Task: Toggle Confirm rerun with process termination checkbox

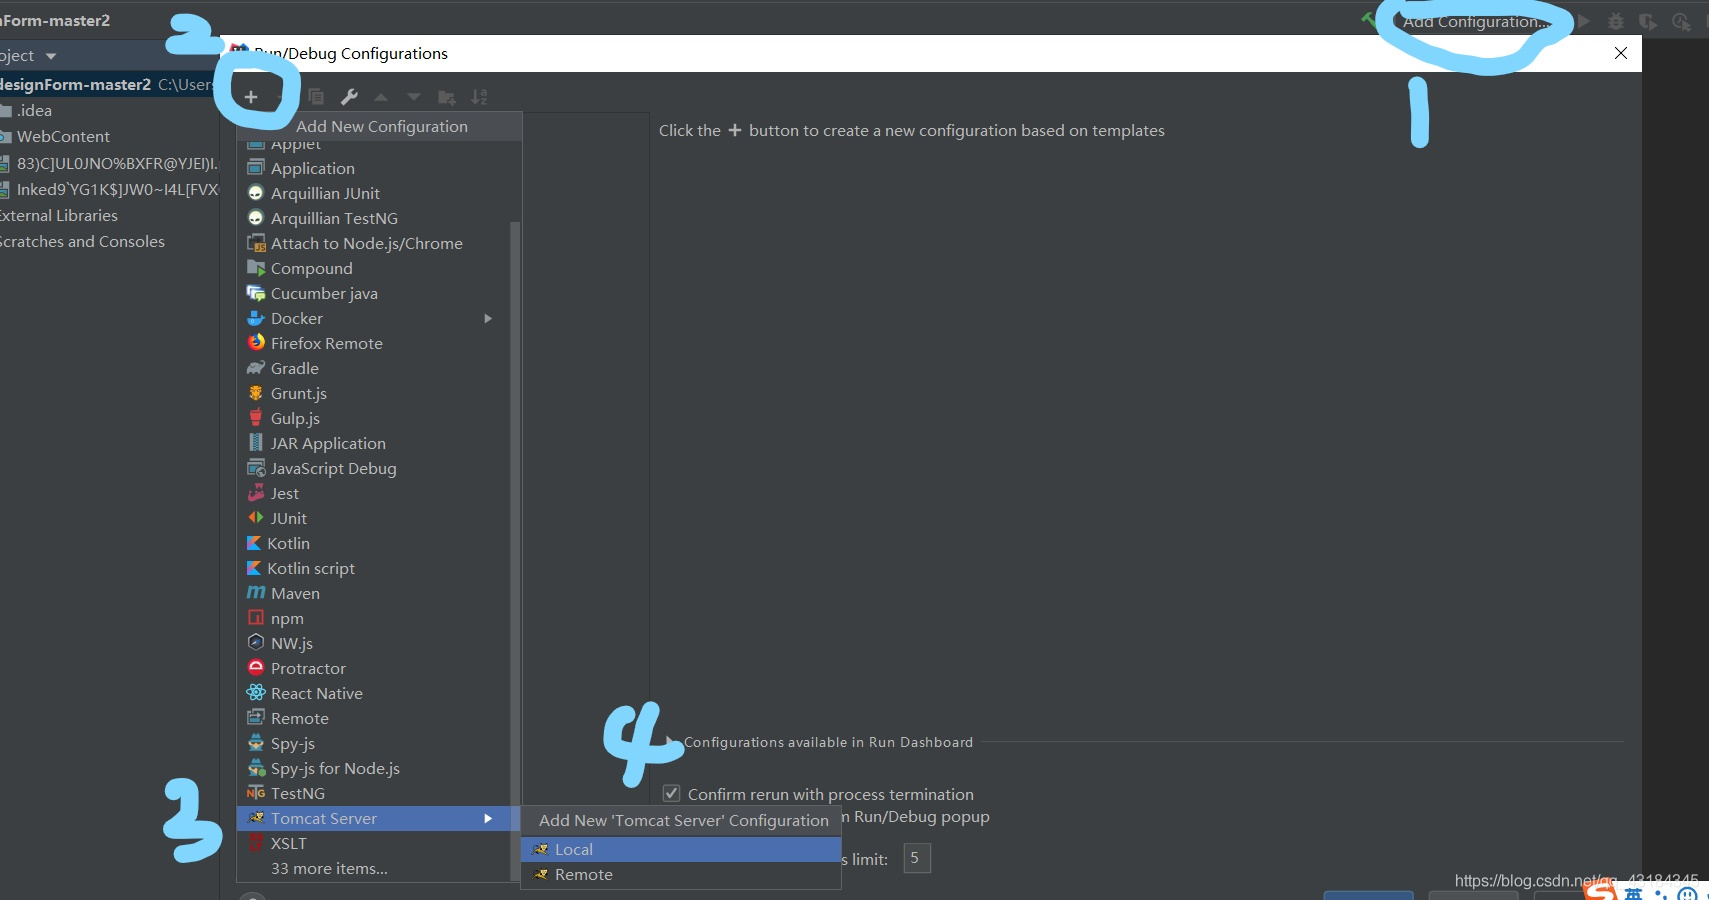Action: [x=672, y=793]
